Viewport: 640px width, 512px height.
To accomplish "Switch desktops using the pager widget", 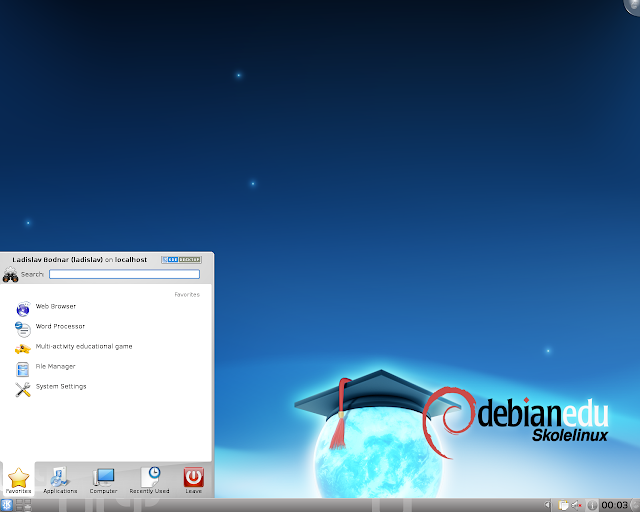I will coord(24,505).
